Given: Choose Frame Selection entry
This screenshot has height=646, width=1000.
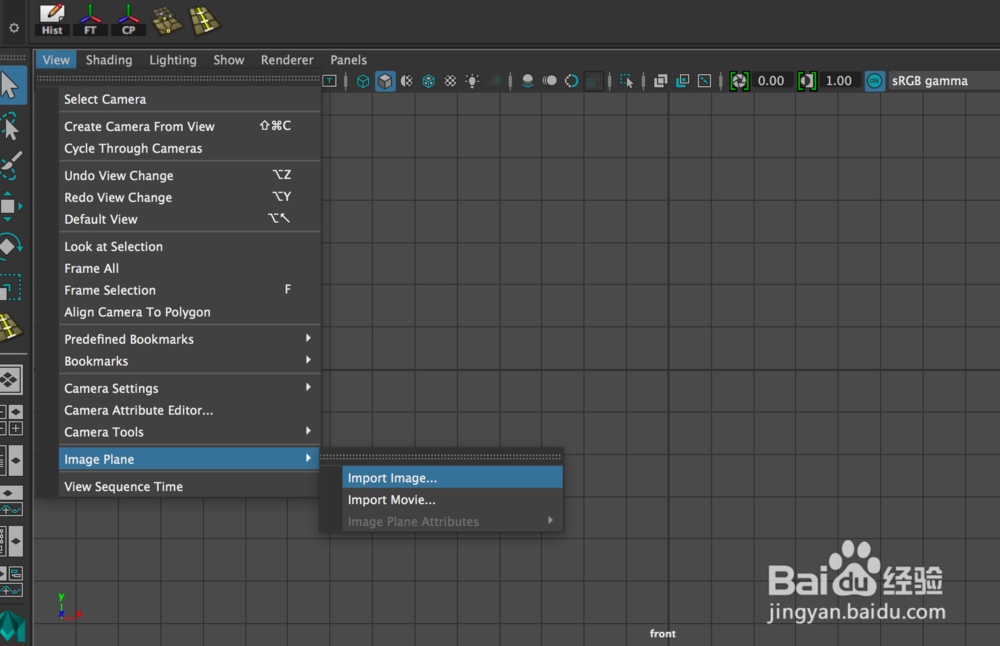Looking at the screenshot, I should 189,290.
